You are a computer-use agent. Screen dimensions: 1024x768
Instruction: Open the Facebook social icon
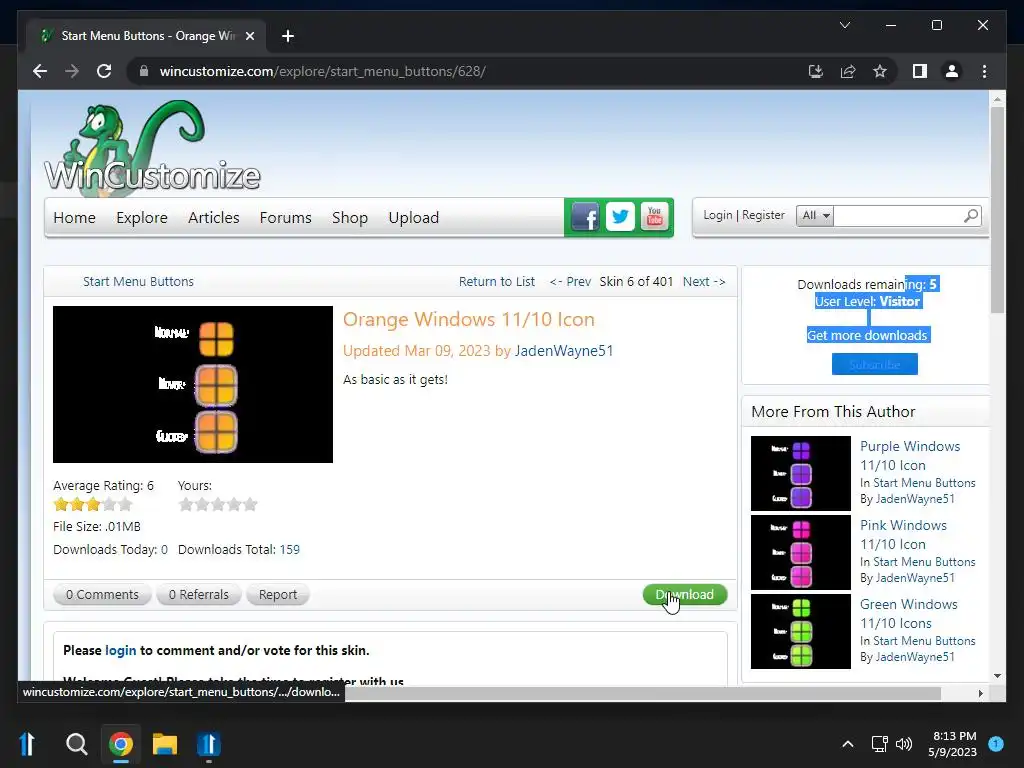(585, 217)
